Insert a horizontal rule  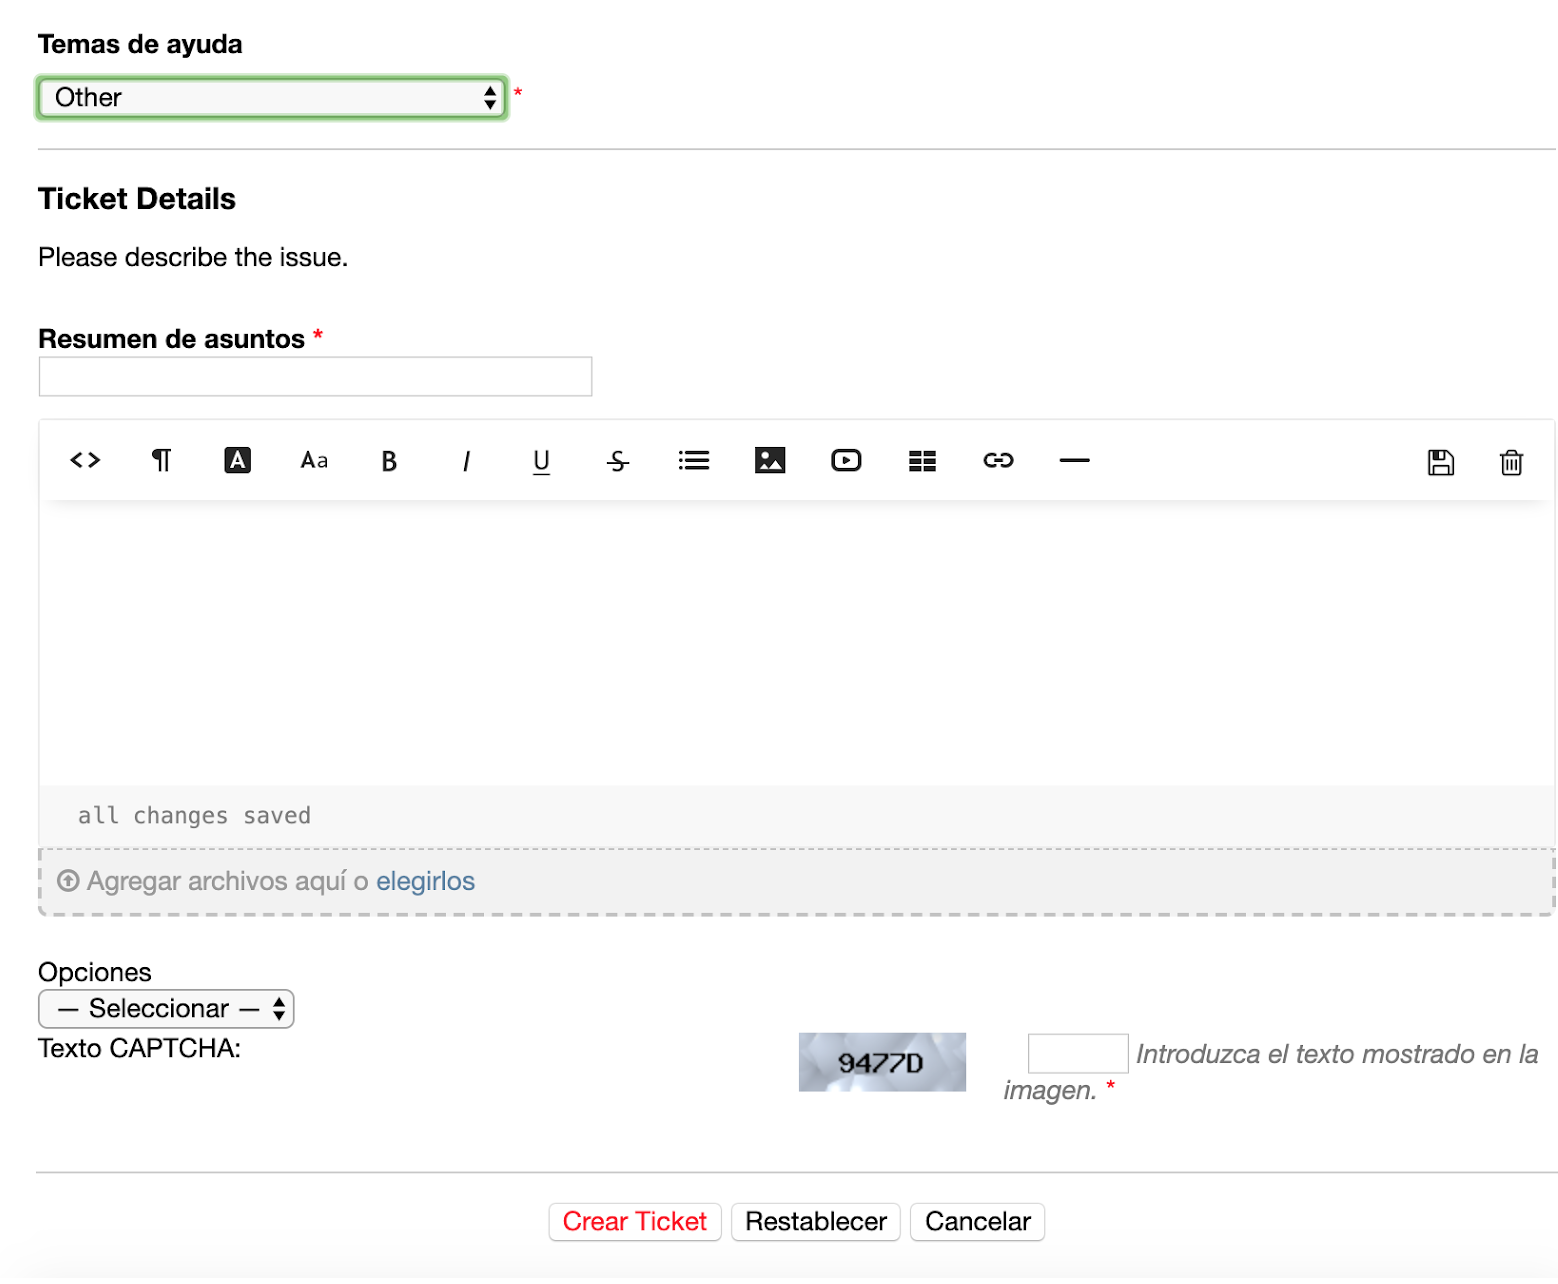coord(1074,460)
